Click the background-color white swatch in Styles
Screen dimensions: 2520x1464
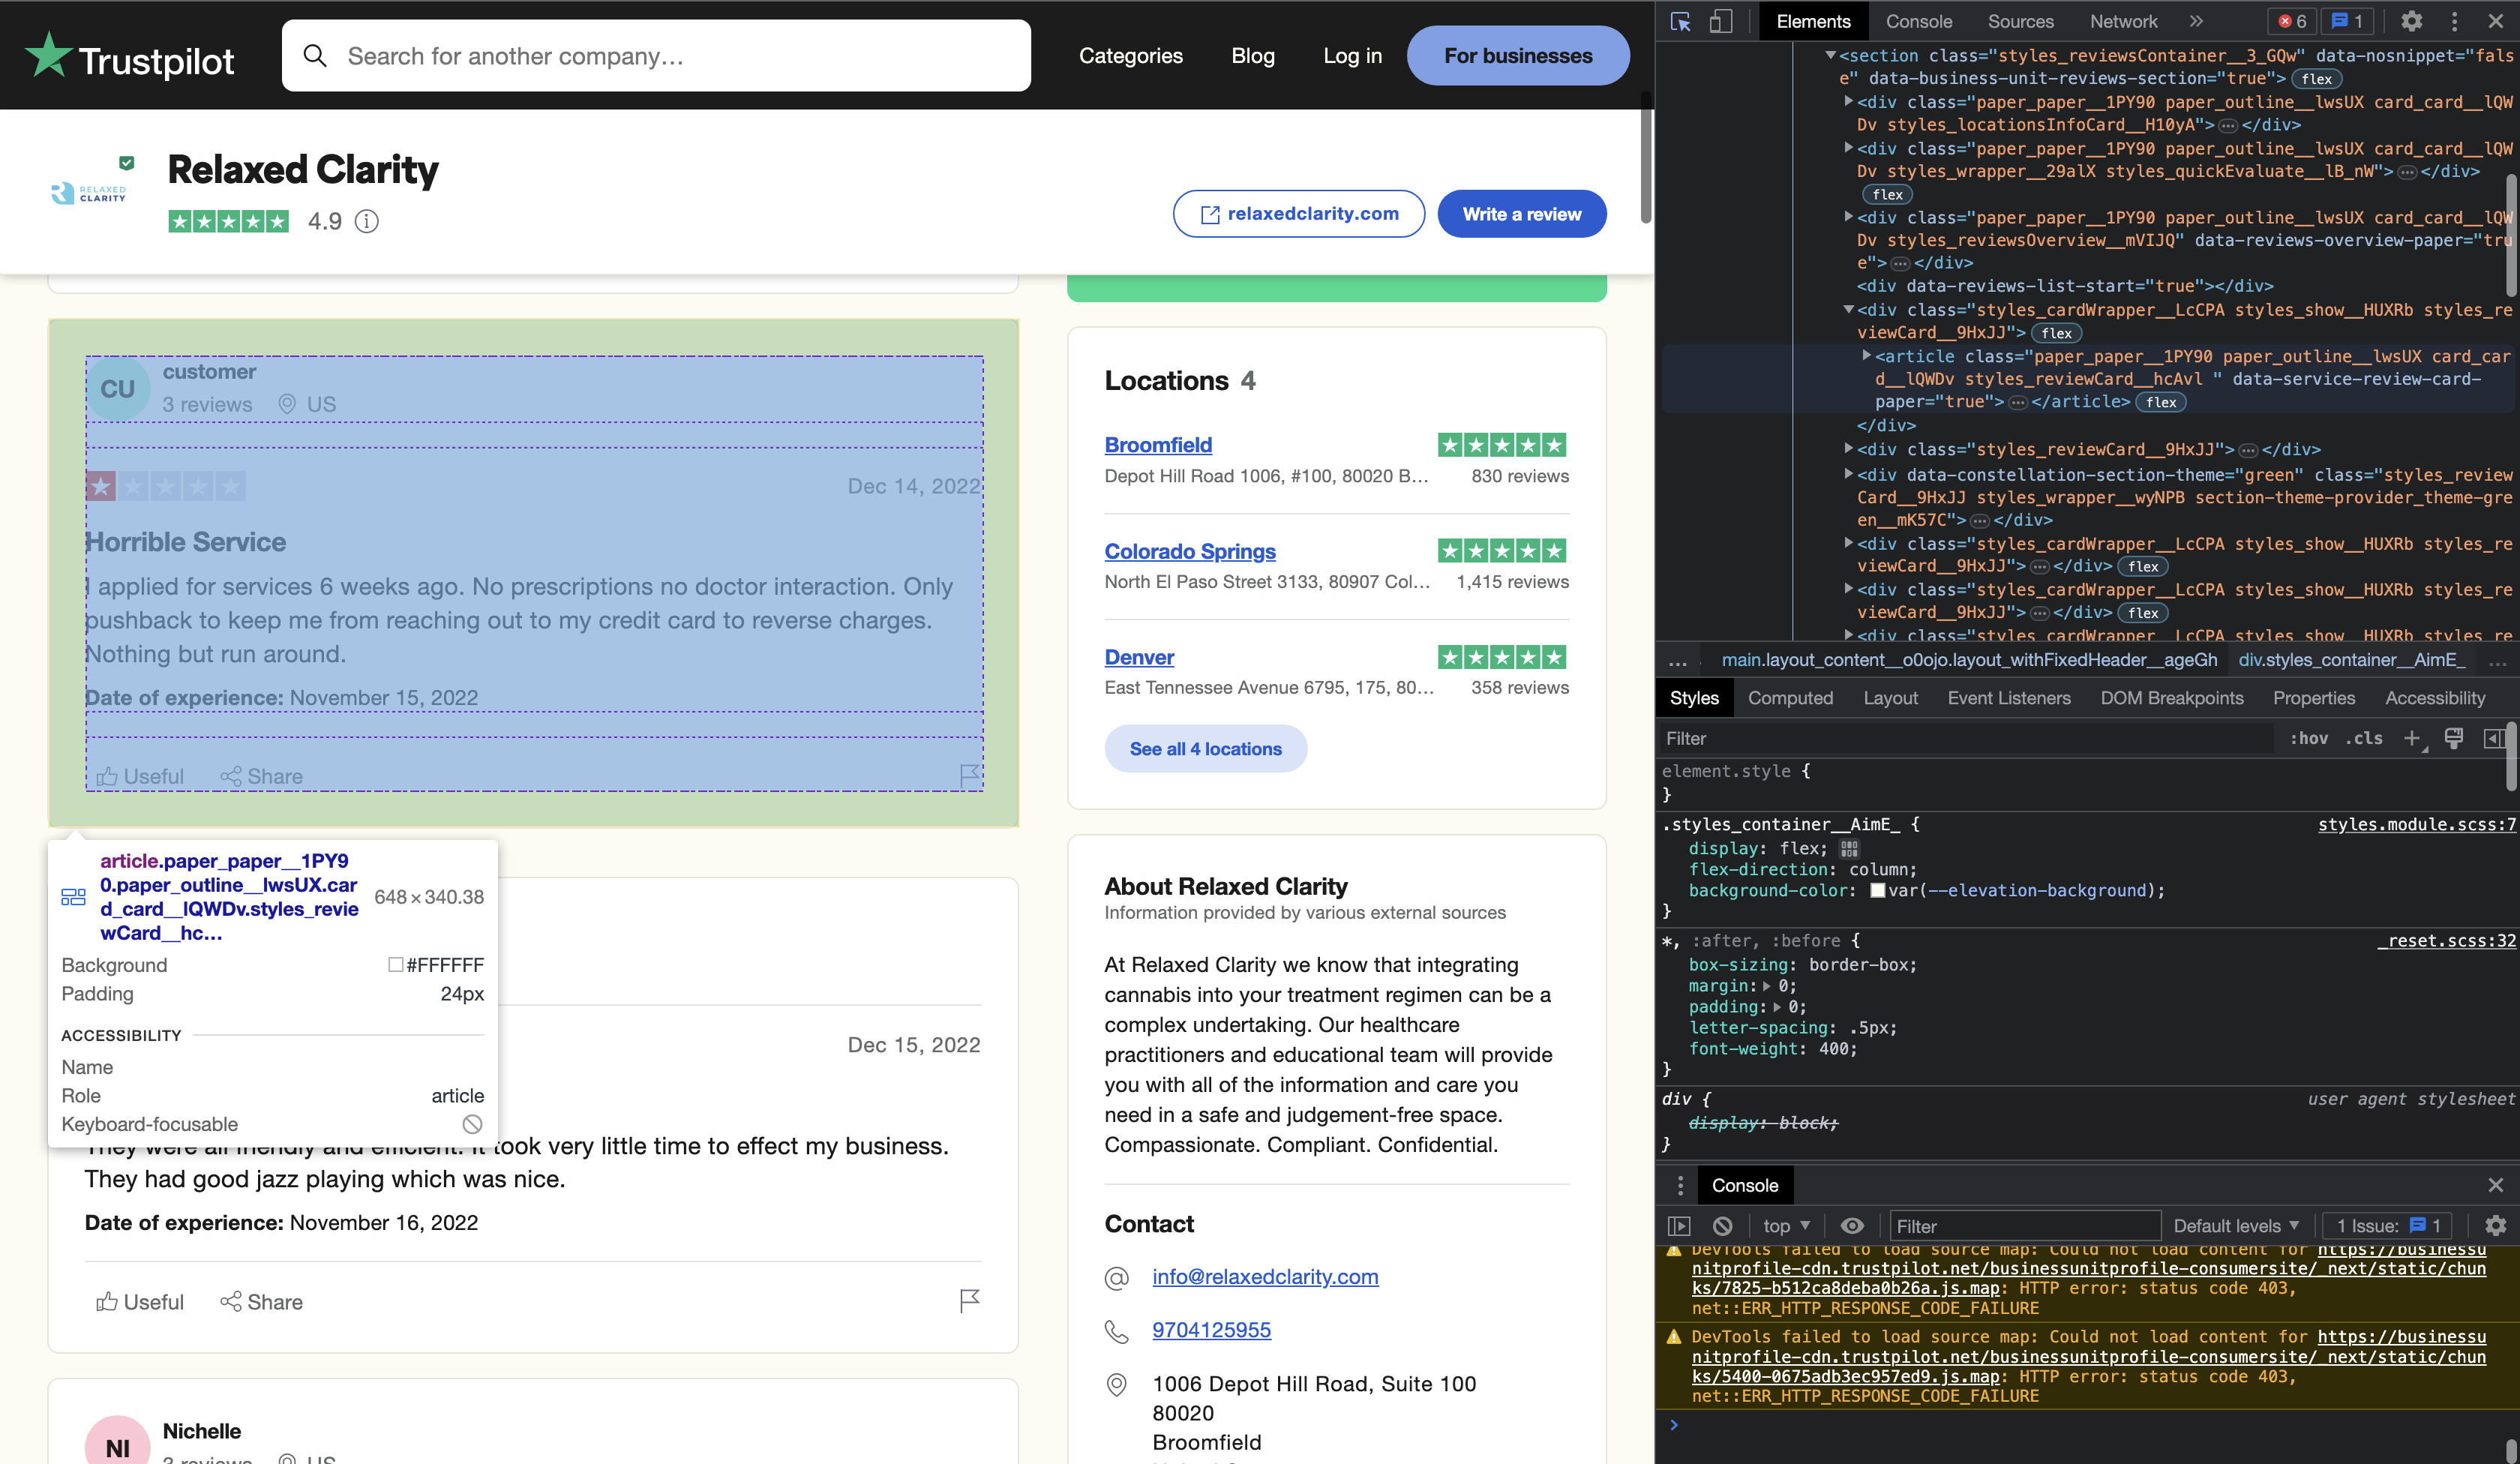coord(1877,890)
